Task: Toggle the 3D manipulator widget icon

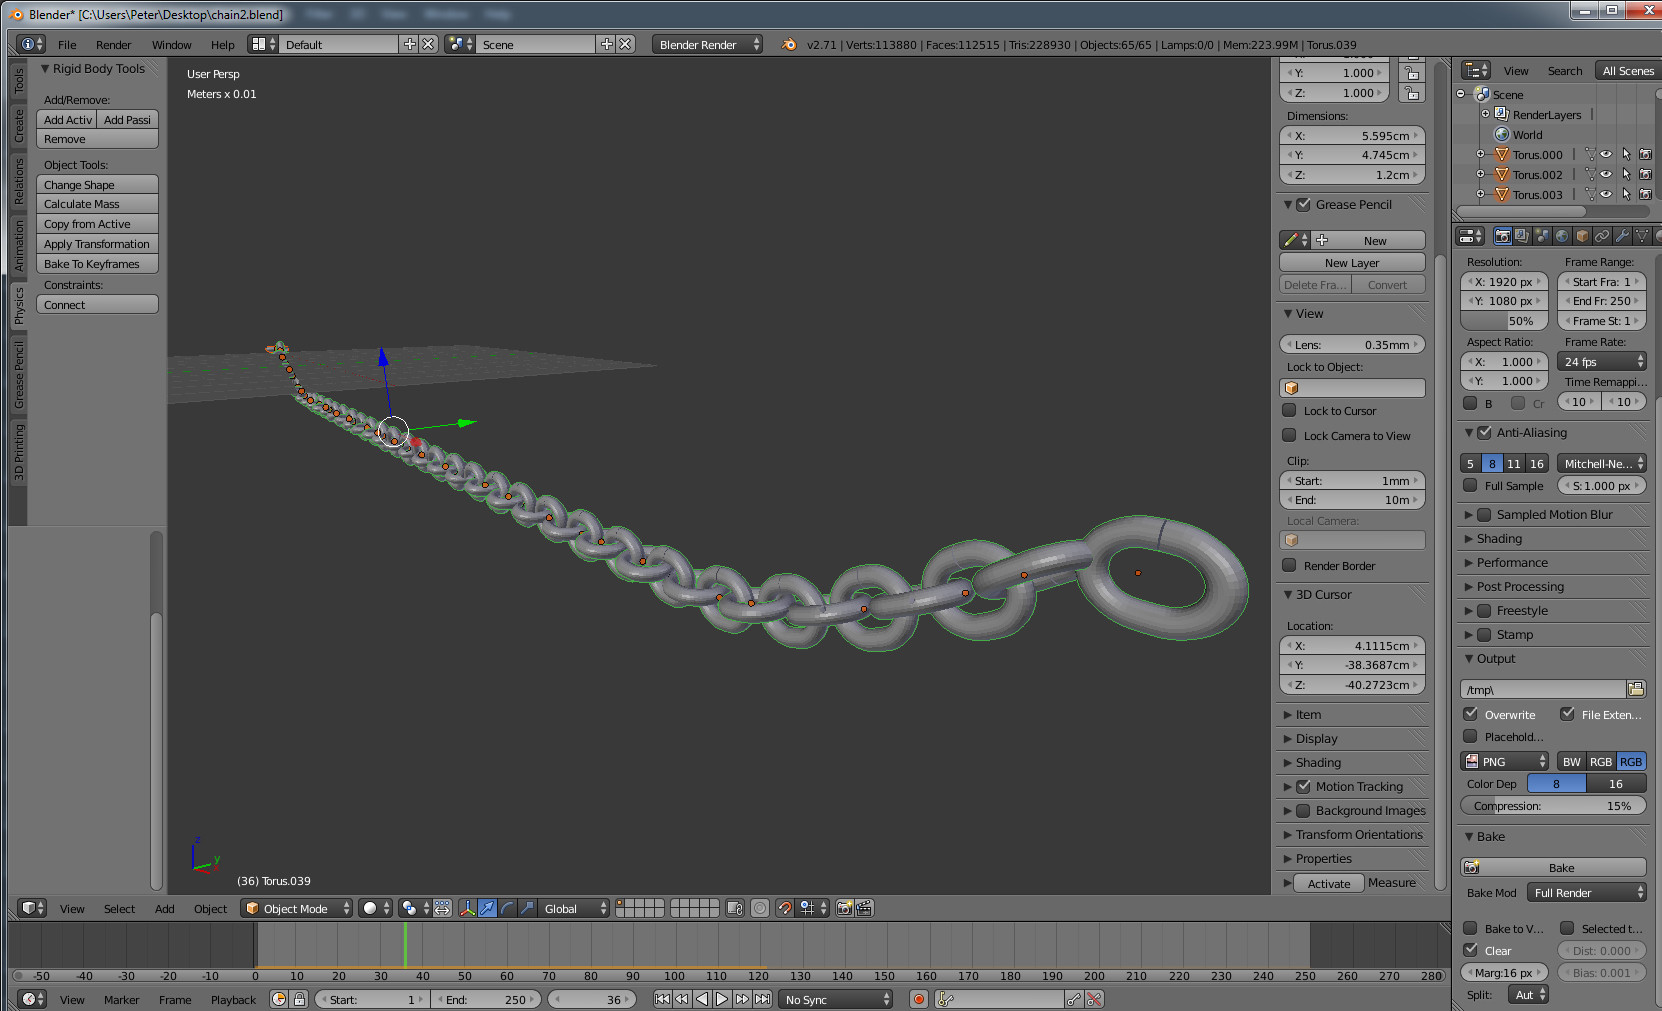Action: tap(467, 908)
